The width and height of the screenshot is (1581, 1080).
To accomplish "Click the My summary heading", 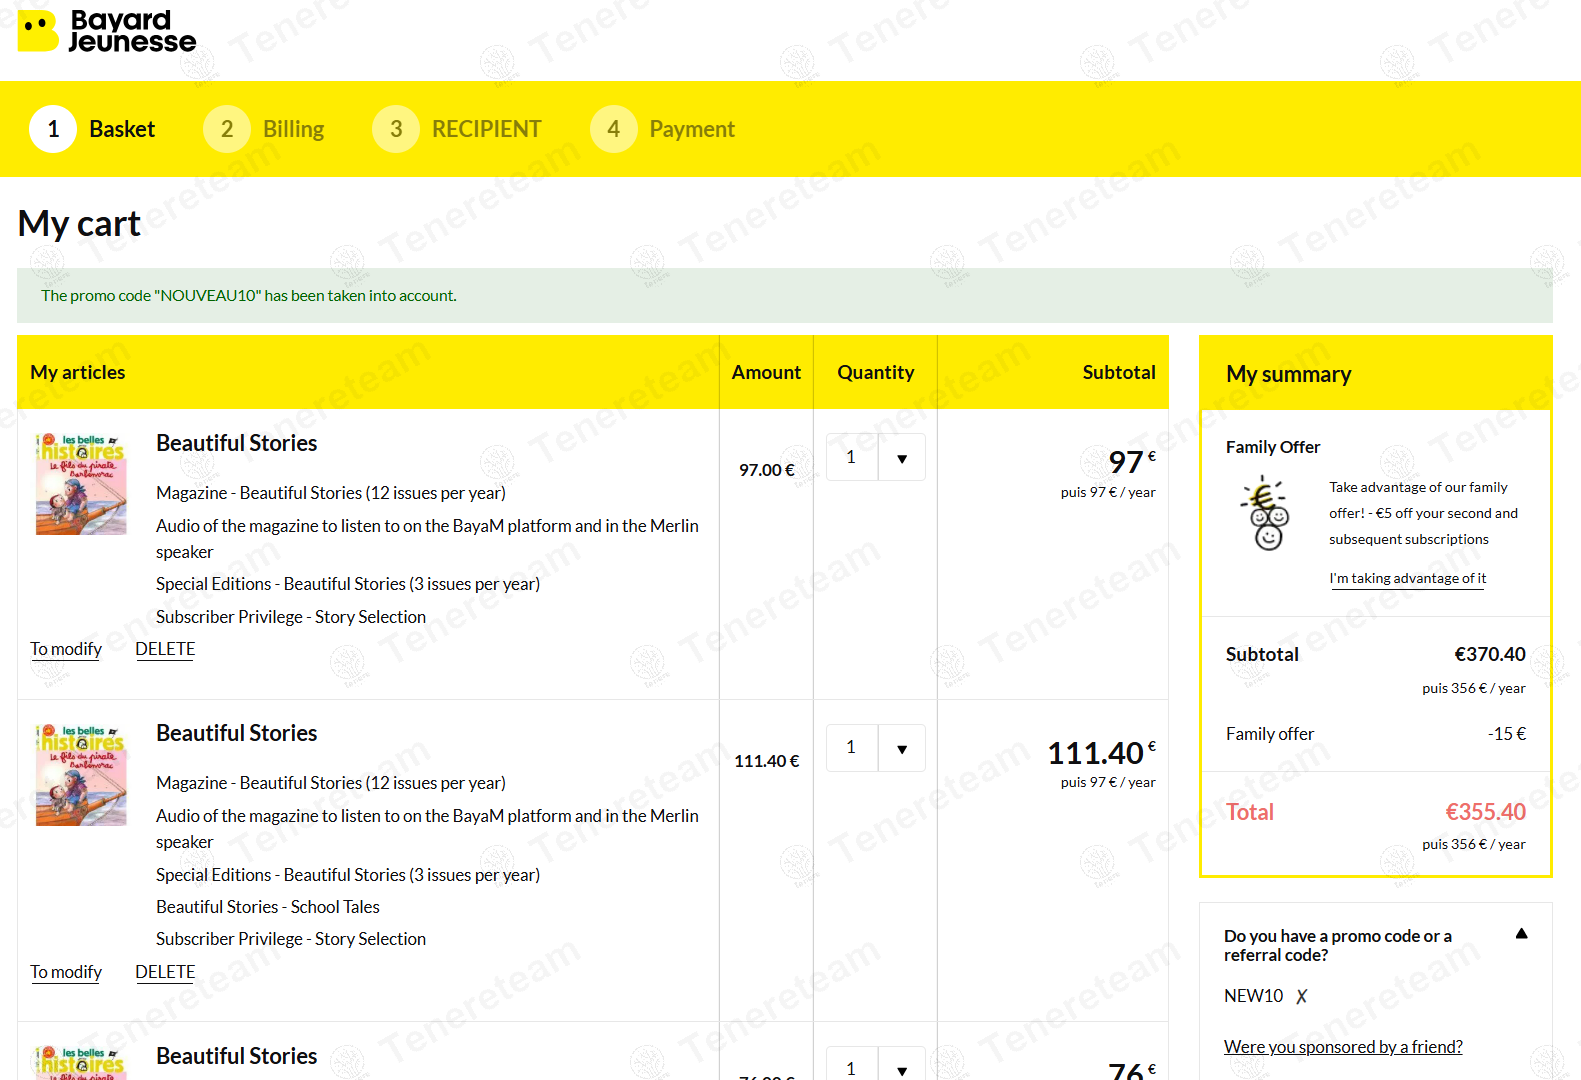I will (1288, 374).
